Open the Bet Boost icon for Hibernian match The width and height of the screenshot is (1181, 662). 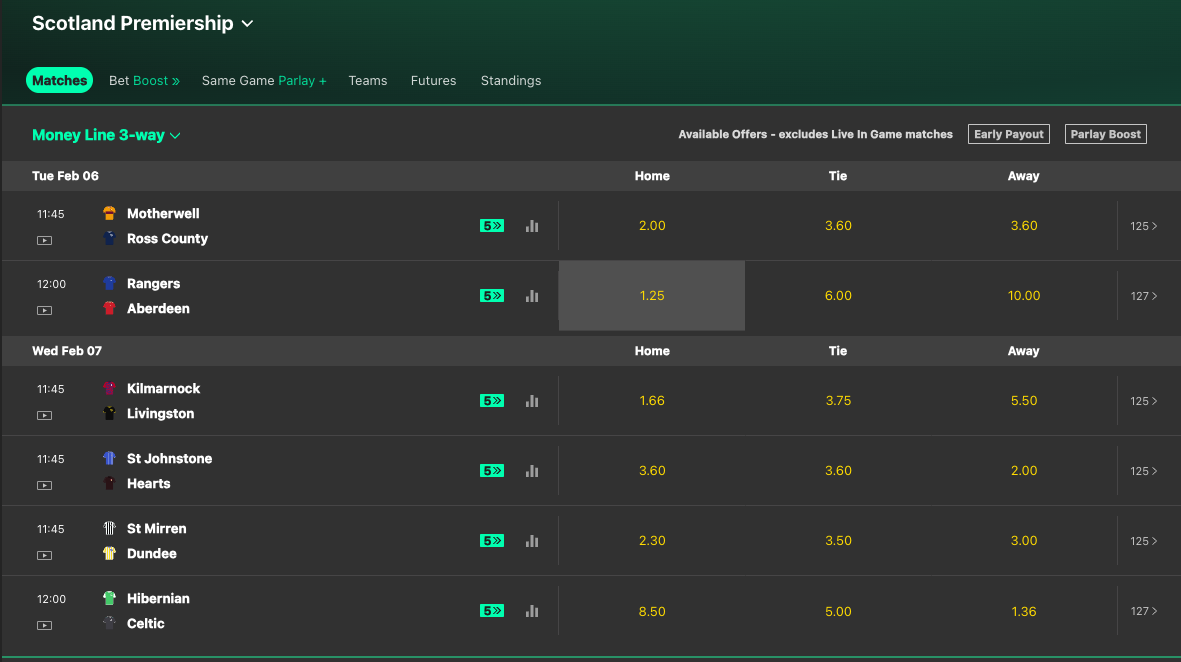(x=492, y=611)
